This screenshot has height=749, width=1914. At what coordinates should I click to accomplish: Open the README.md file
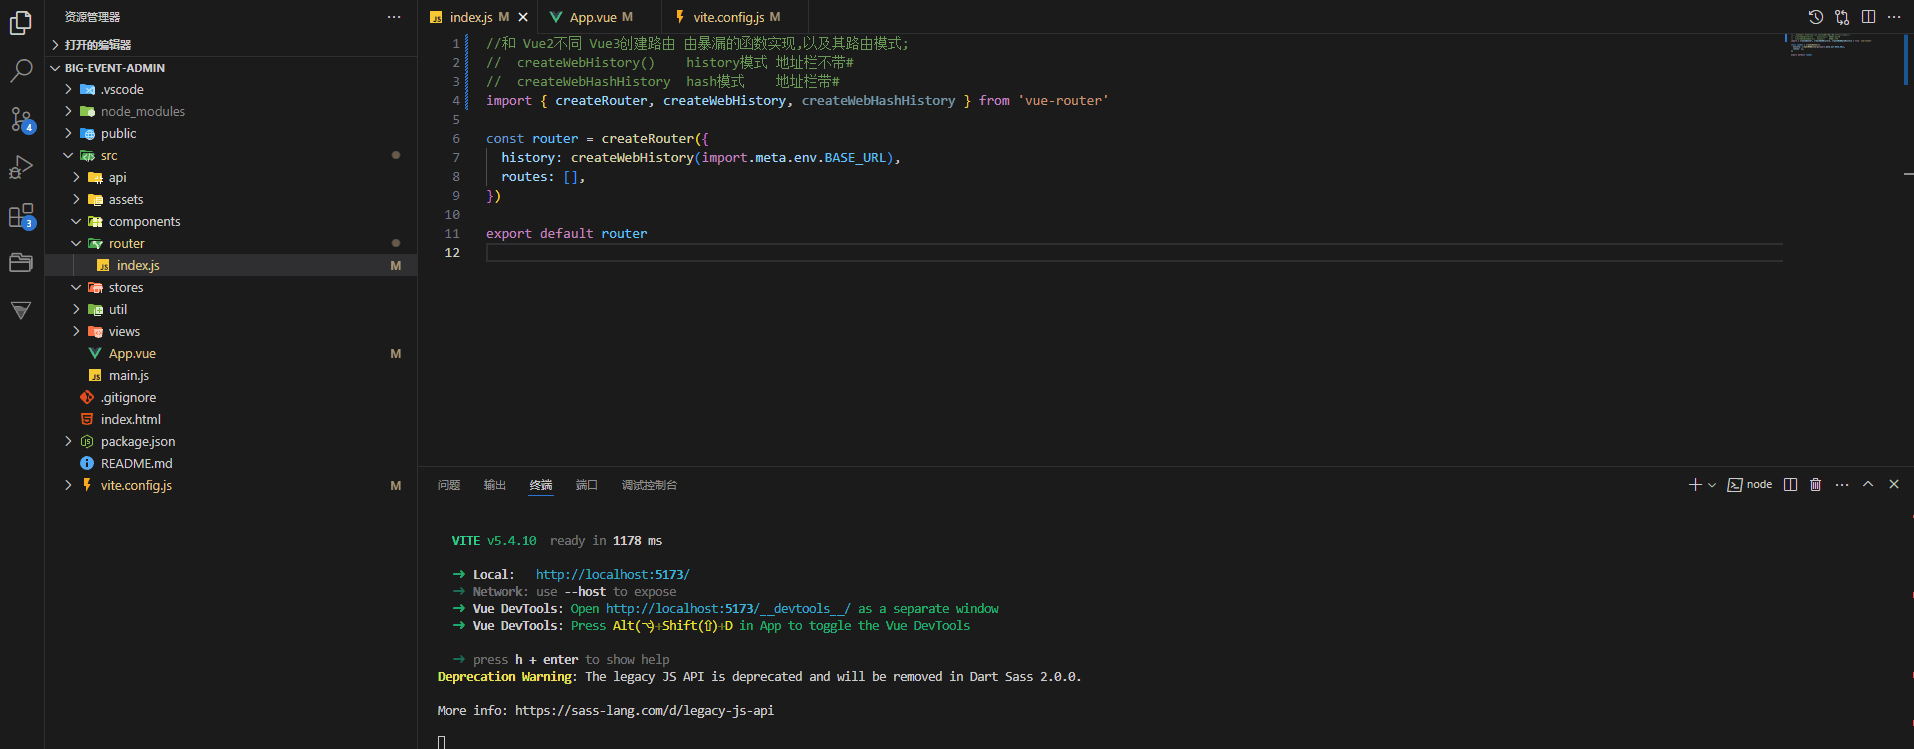pyautogui.click(x=231, y=464)
